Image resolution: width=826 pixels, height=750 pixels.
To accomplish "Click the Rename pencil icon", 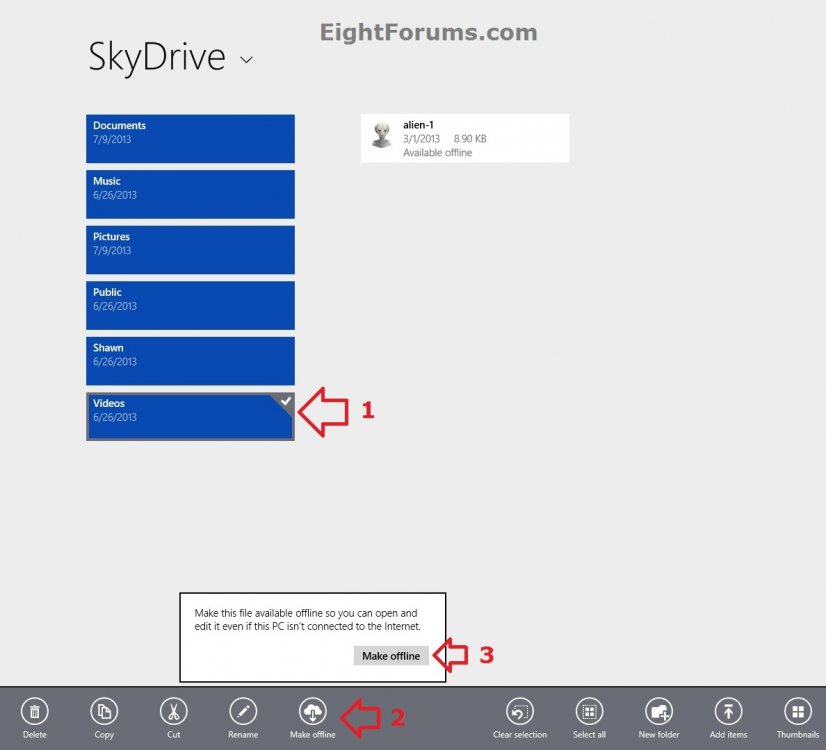I will coord(243,712).
